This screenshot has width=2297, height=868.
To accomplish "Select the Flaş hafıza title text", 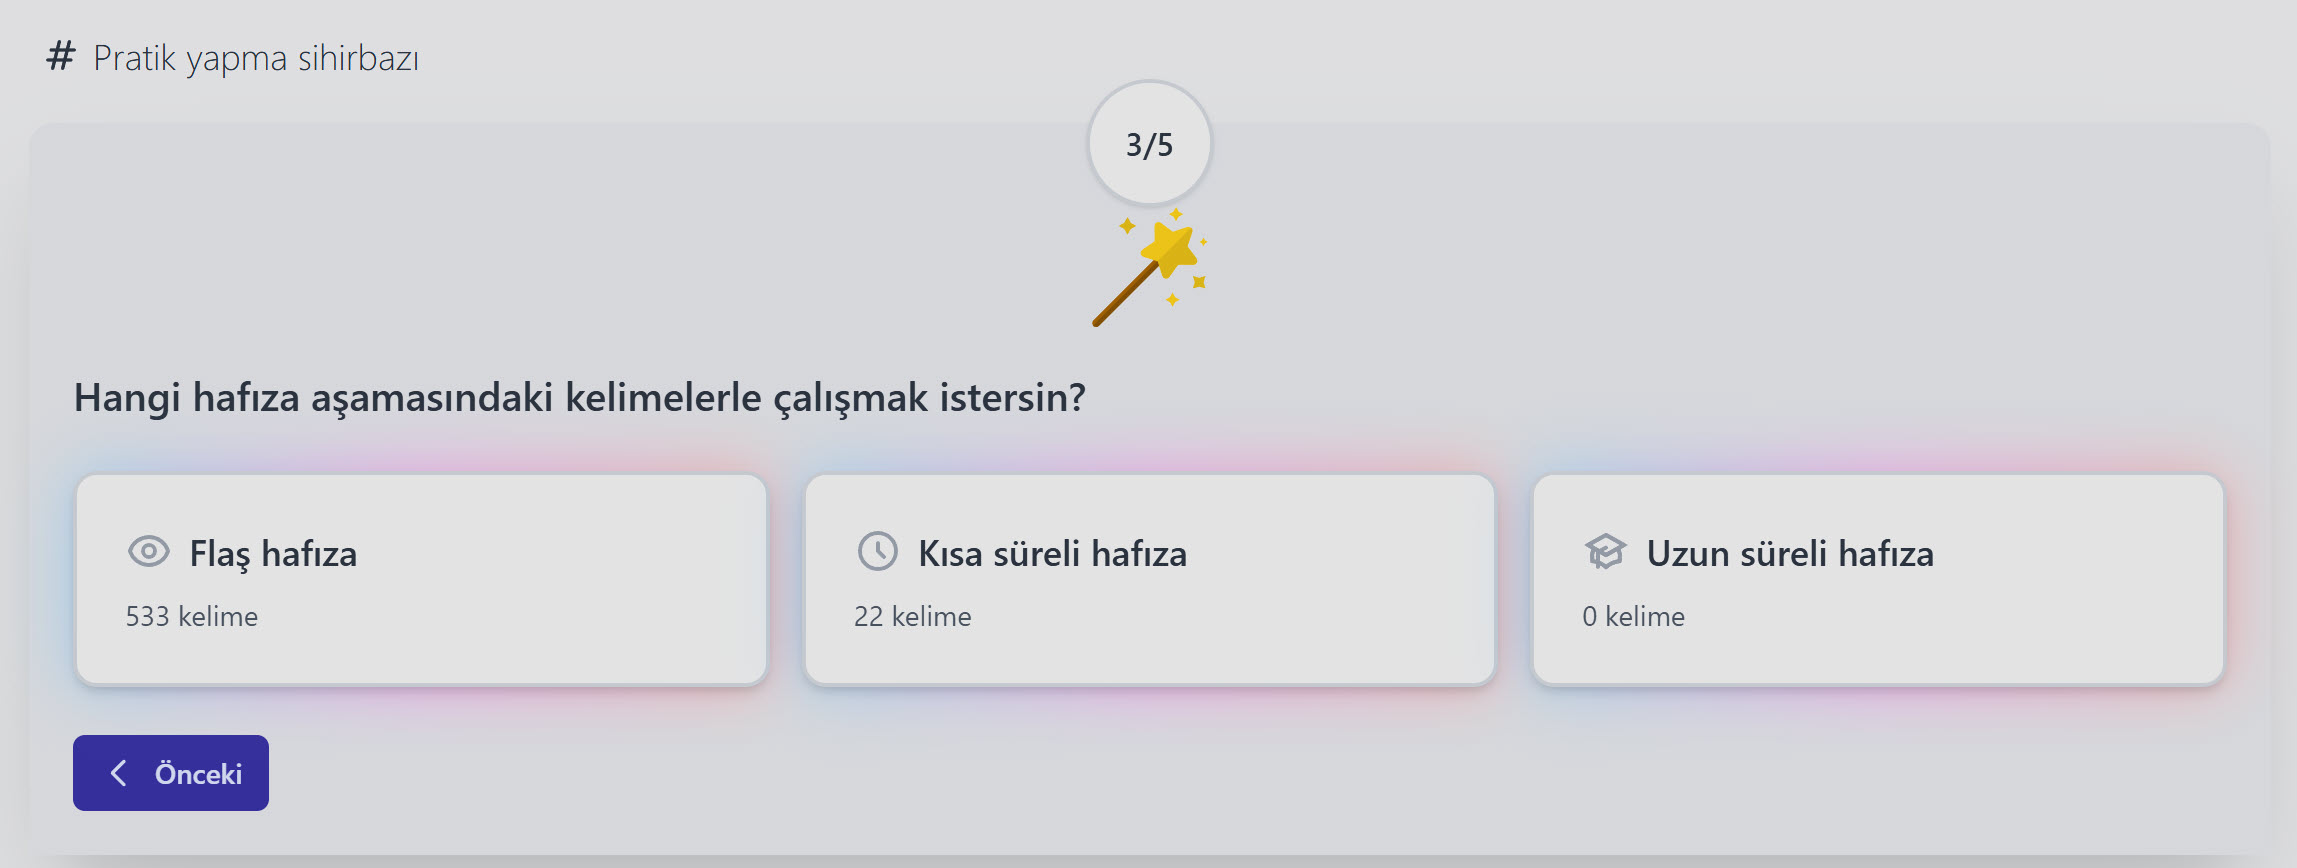I will click(273, 554).
